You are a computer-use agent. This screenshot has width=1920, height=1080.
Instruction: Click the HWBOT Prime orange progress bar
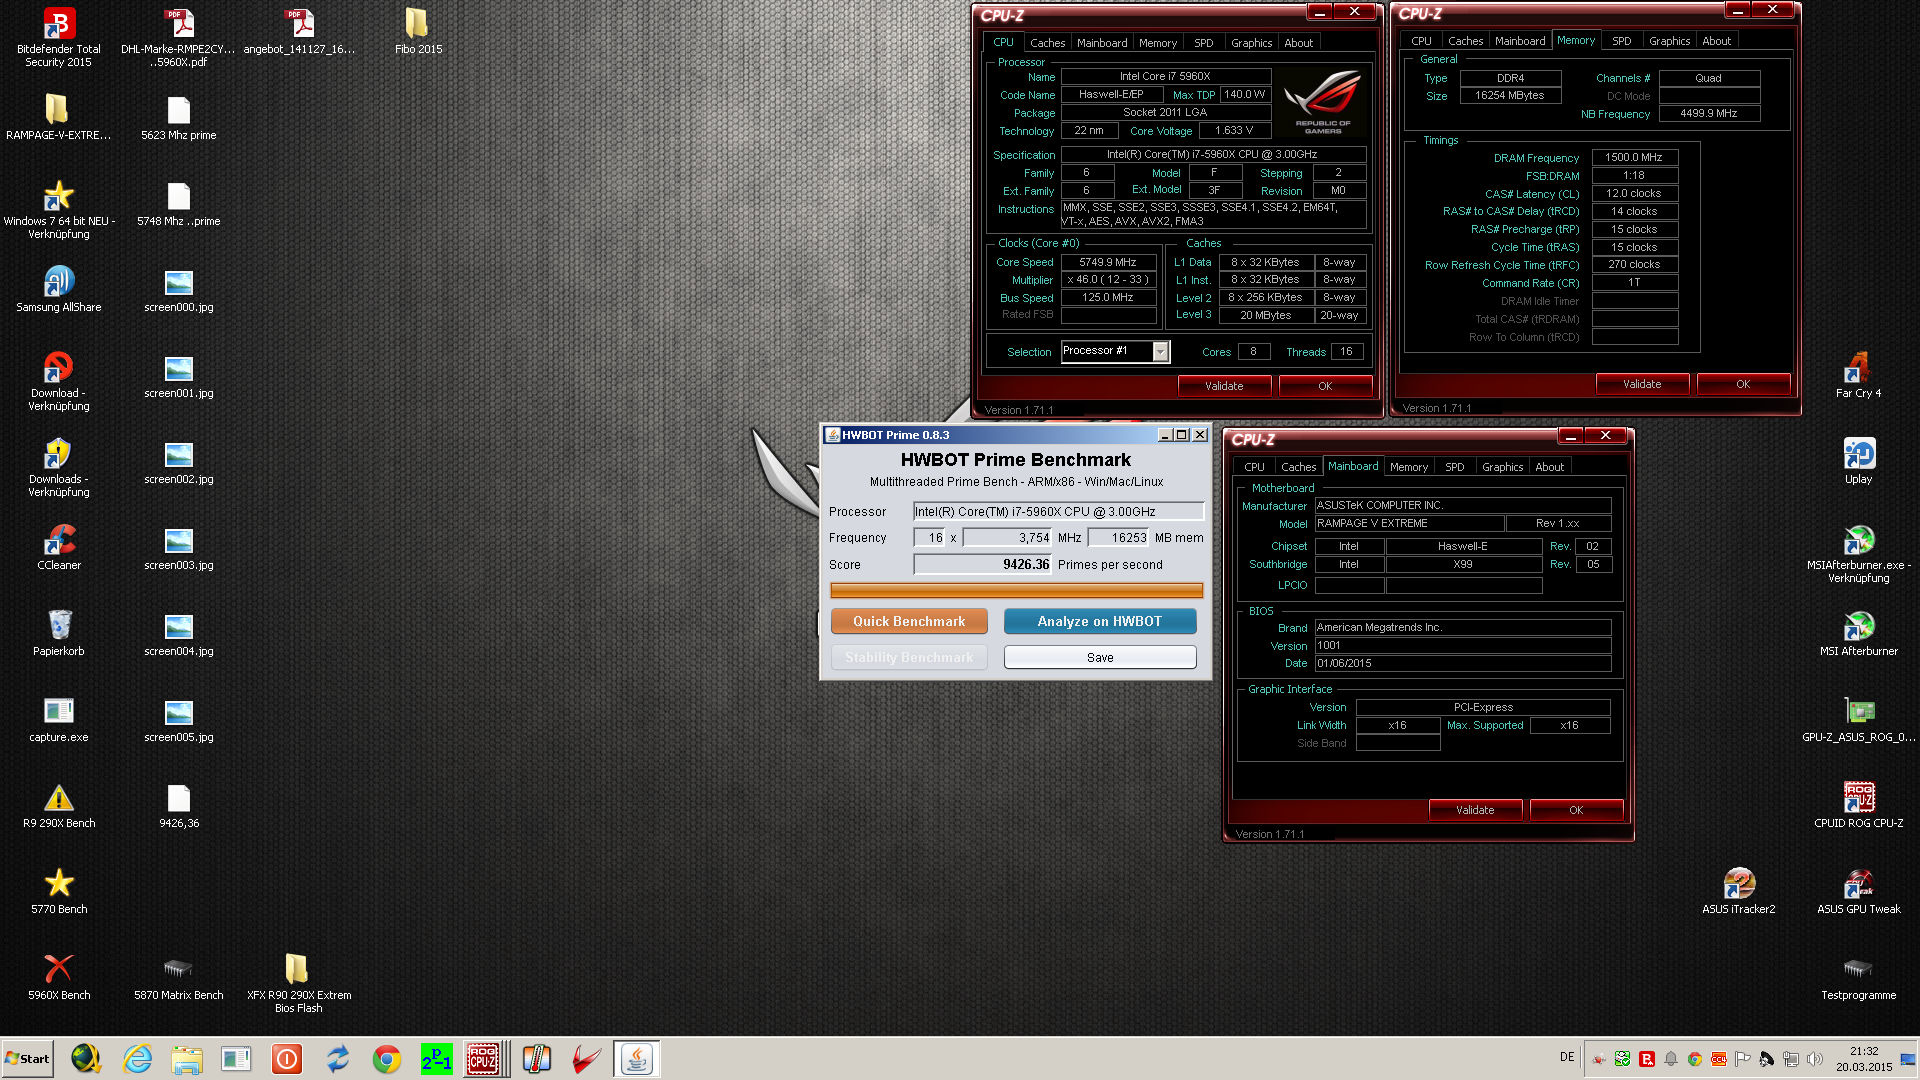(1016, 591)
